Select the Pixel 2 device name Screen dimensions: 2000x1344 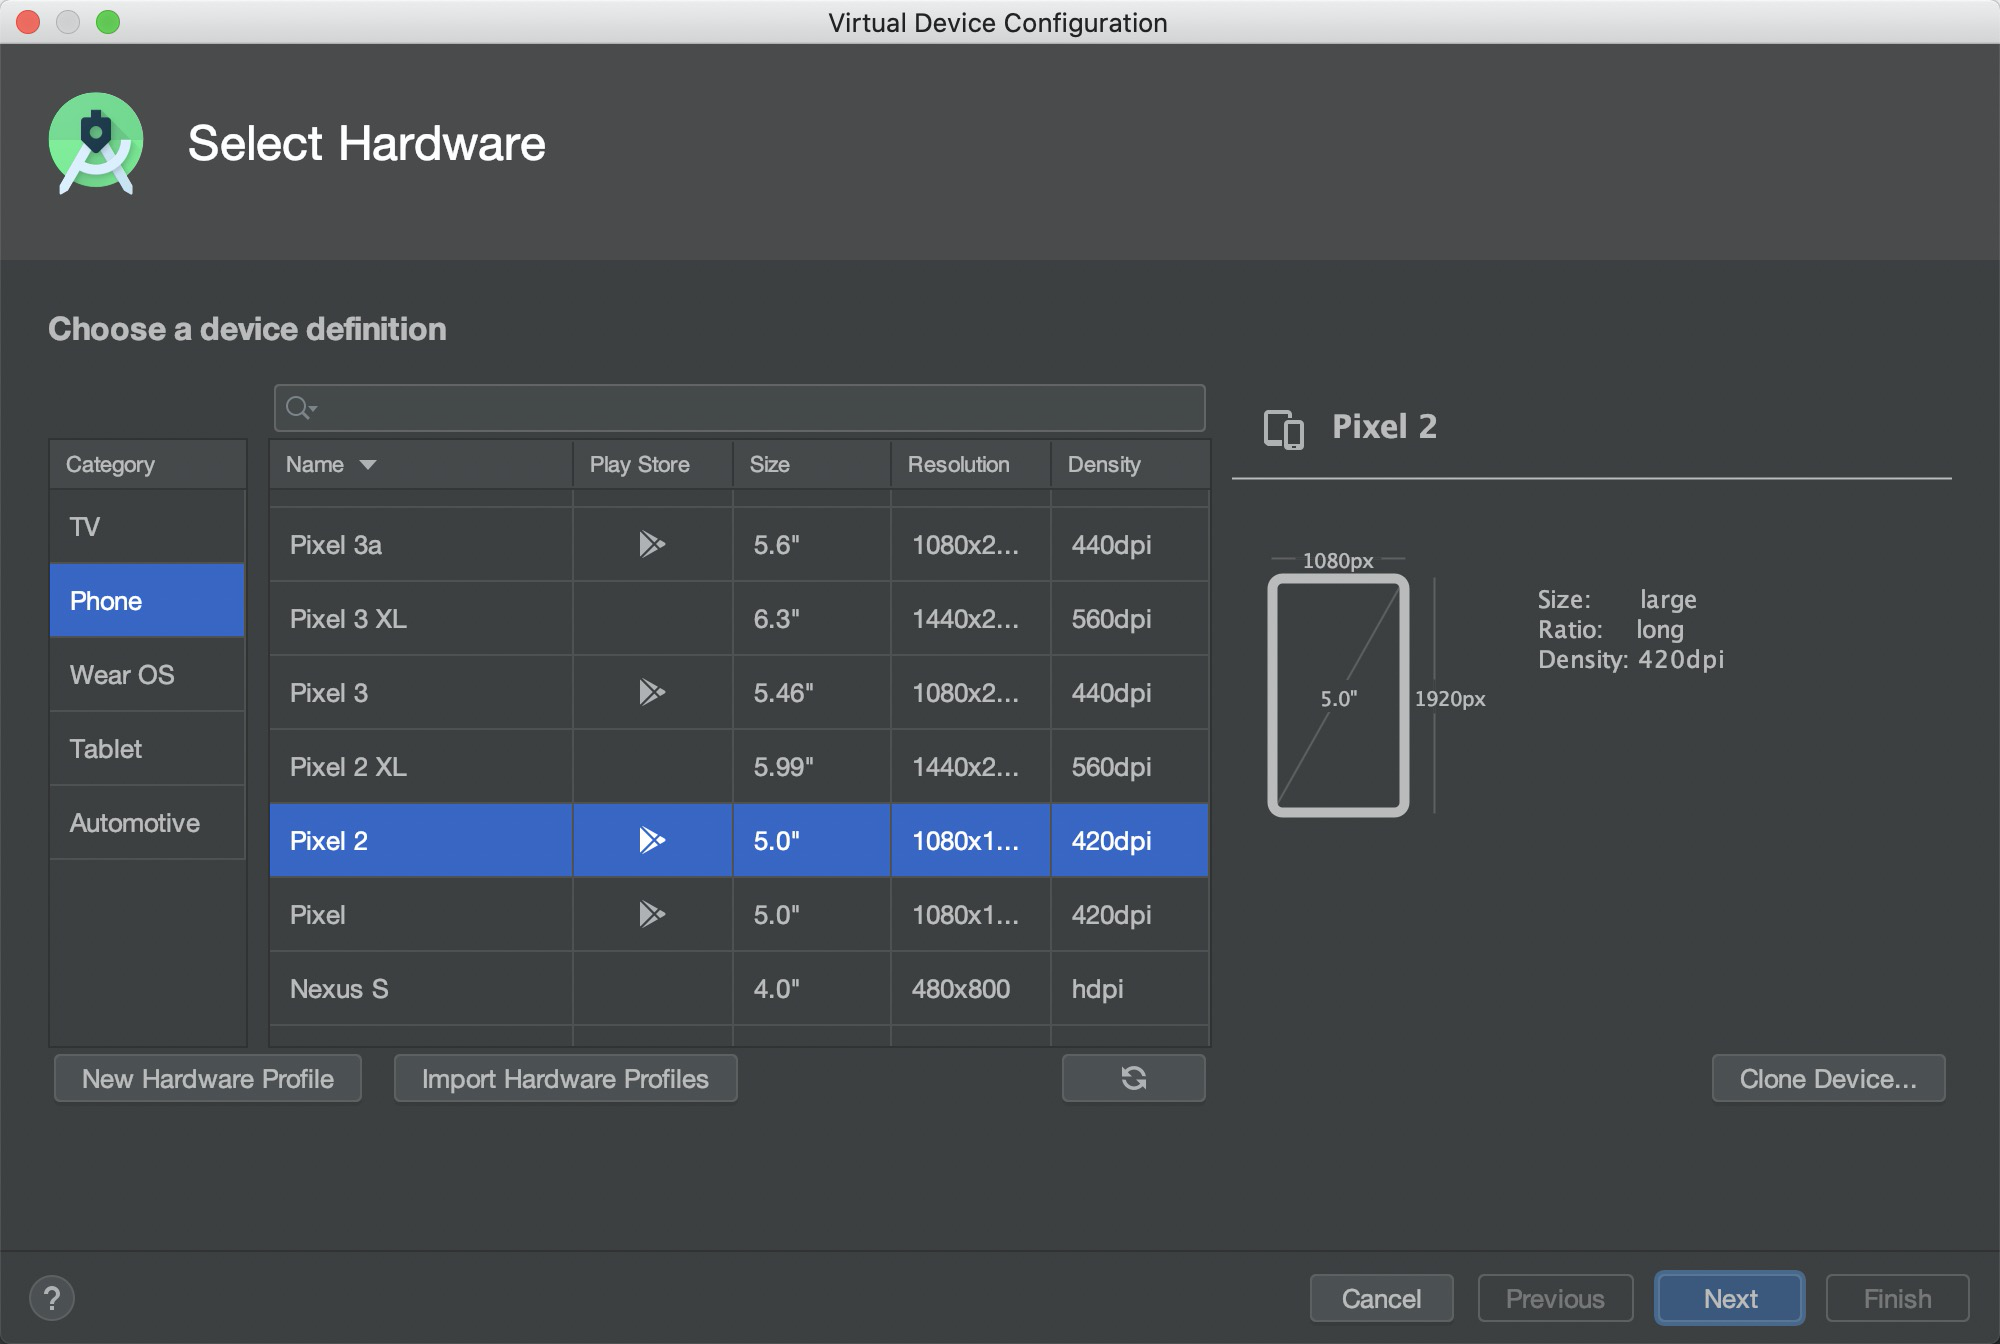coord(329,840)
